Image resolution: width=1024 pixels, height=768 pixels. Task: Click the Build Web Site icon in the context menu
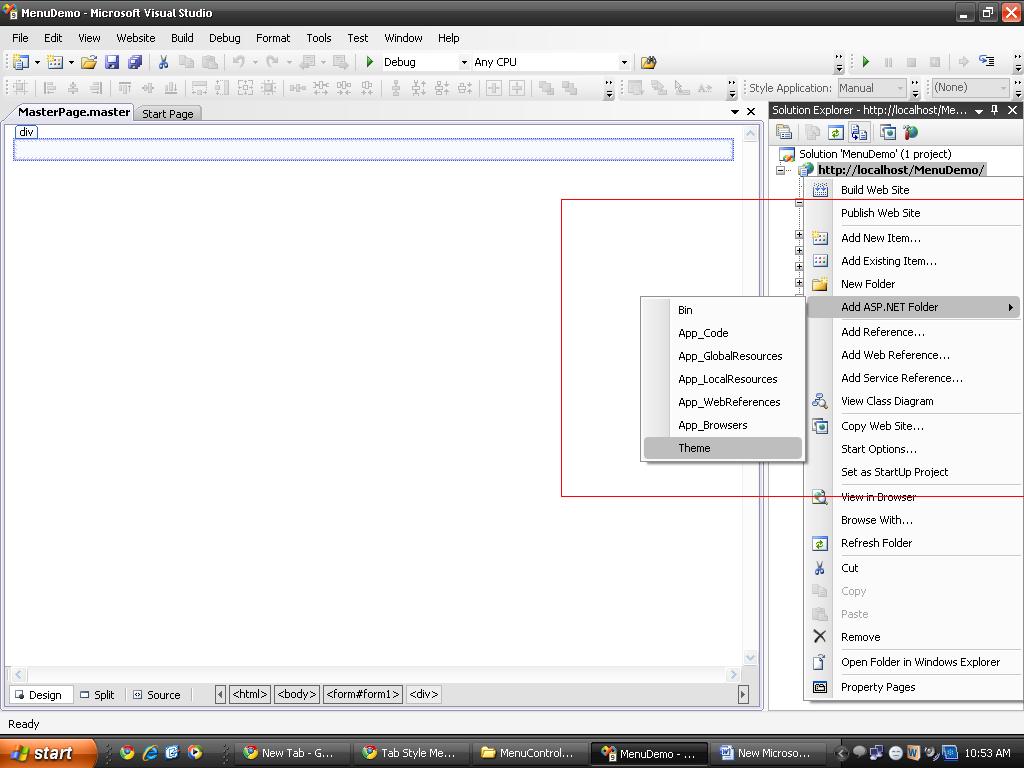coord(820,190)
